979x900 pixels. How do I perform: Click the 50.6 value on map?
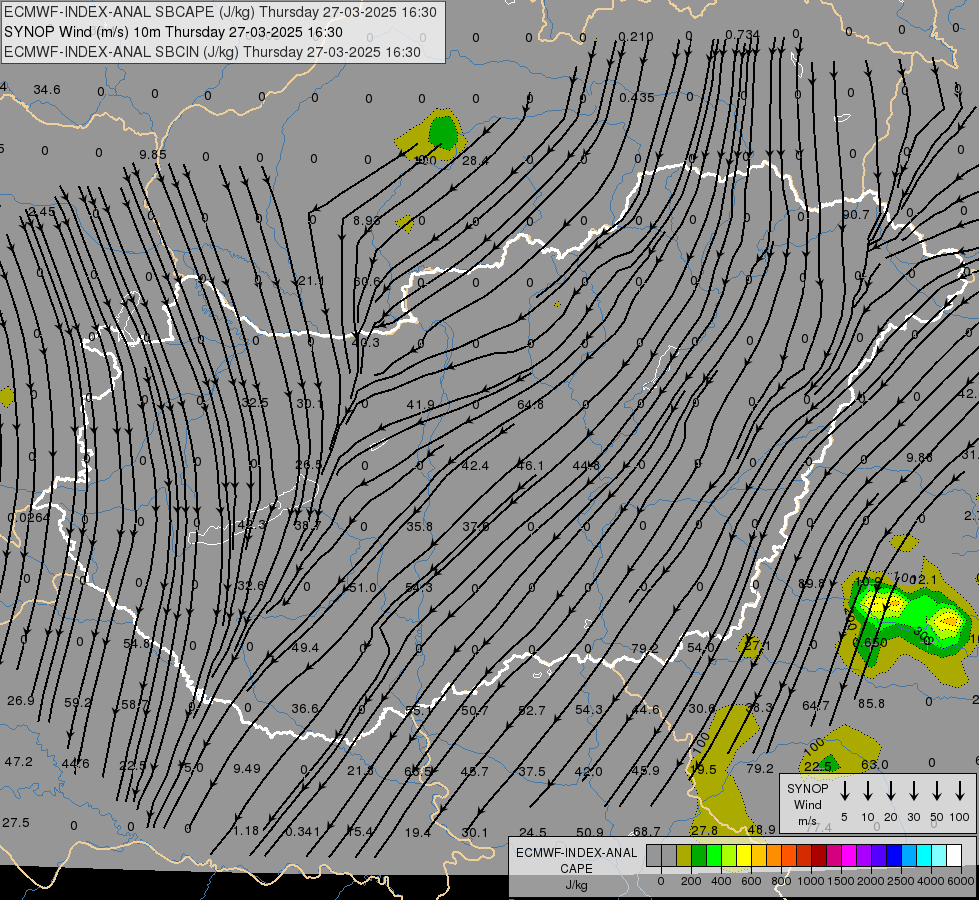(367, 282)
